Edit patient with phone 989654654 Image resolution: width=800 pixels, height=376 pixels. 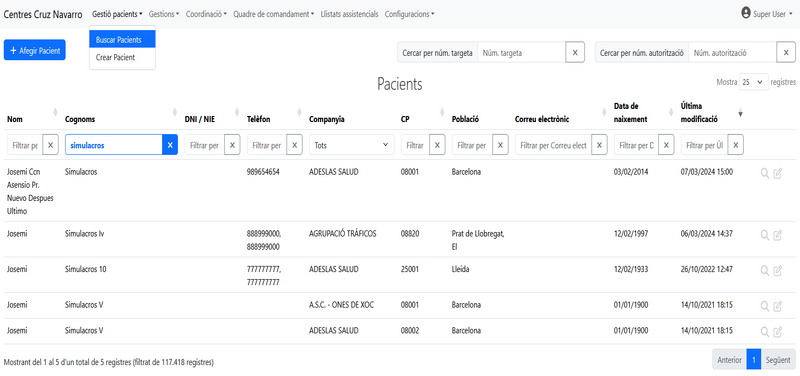click(778, 173)
